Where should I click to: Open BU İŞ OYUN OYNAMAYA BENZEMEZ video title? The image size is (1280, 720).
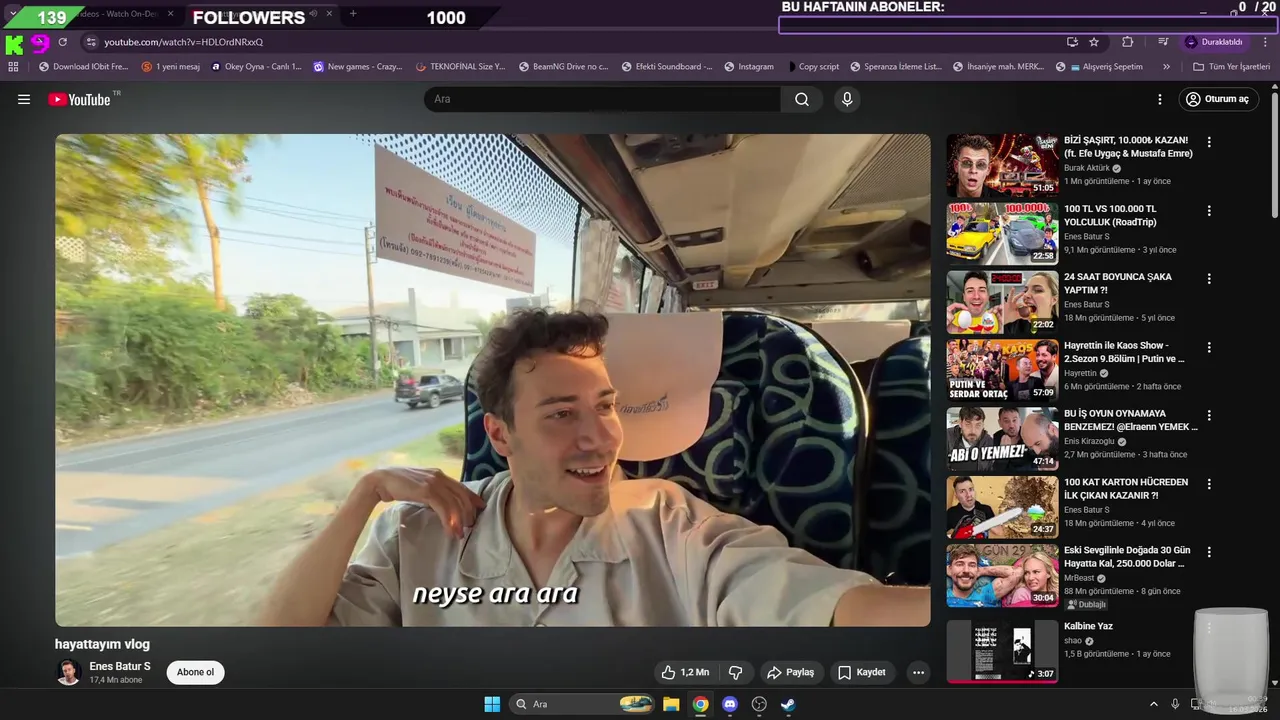(1130, 420)
